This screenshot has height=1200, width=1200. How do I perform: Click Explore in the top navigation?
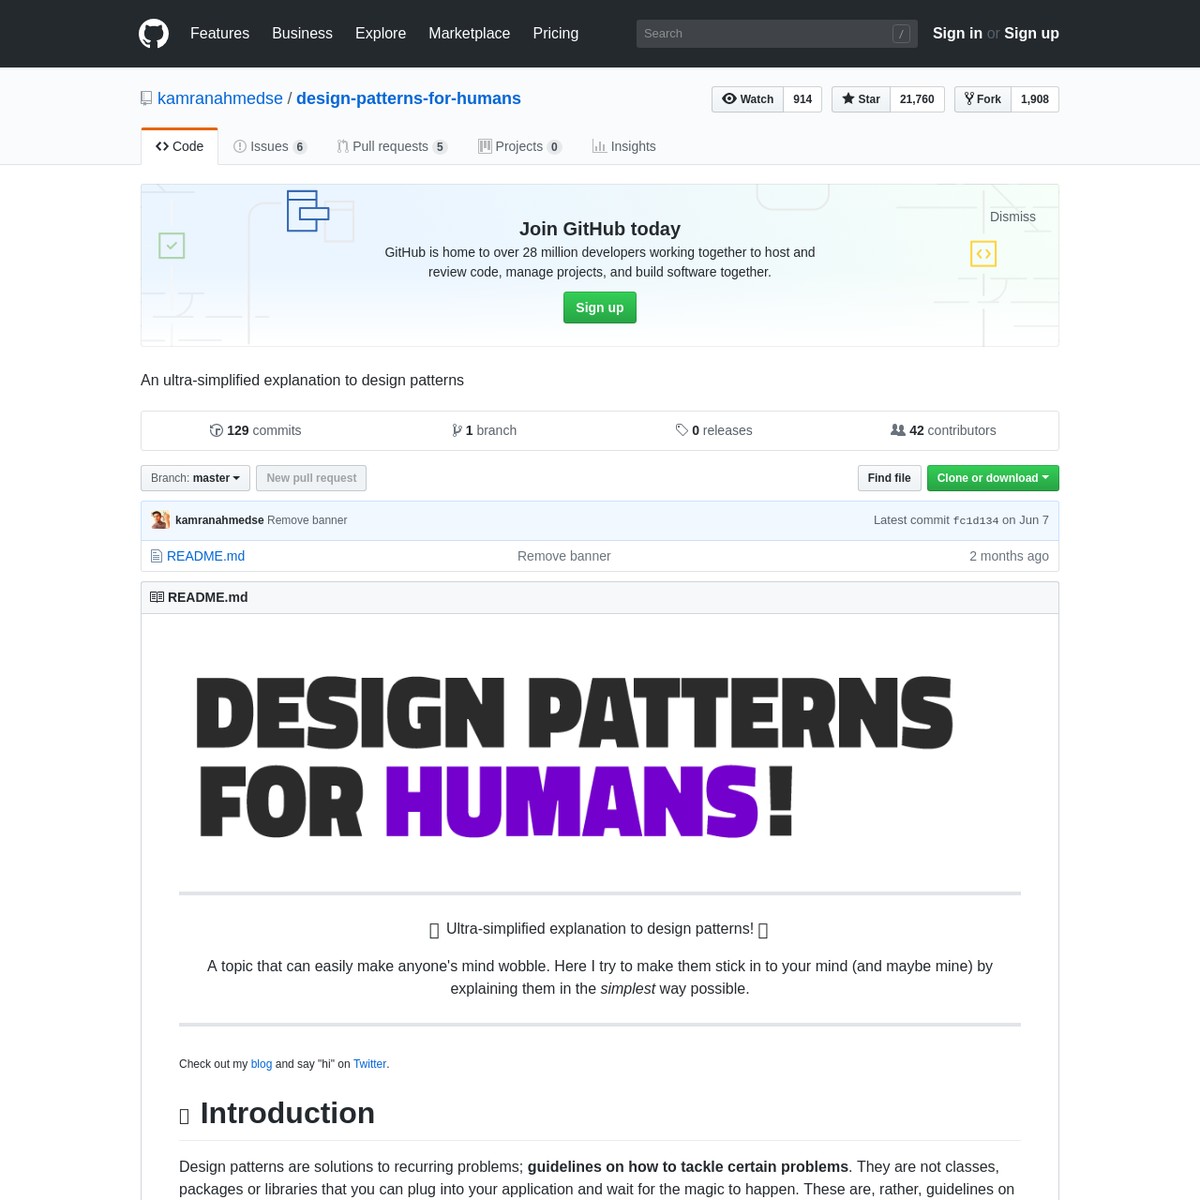[x=380, y=33]
